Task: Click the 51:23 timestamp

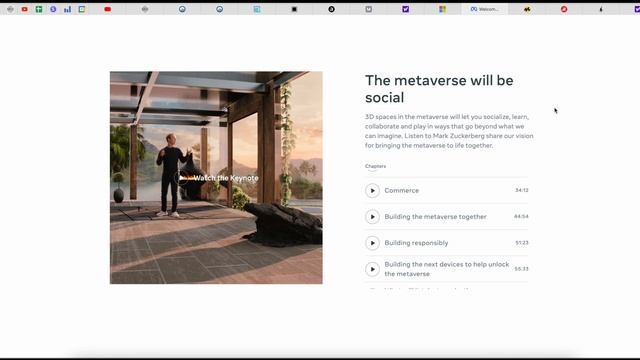Action: 522,243
